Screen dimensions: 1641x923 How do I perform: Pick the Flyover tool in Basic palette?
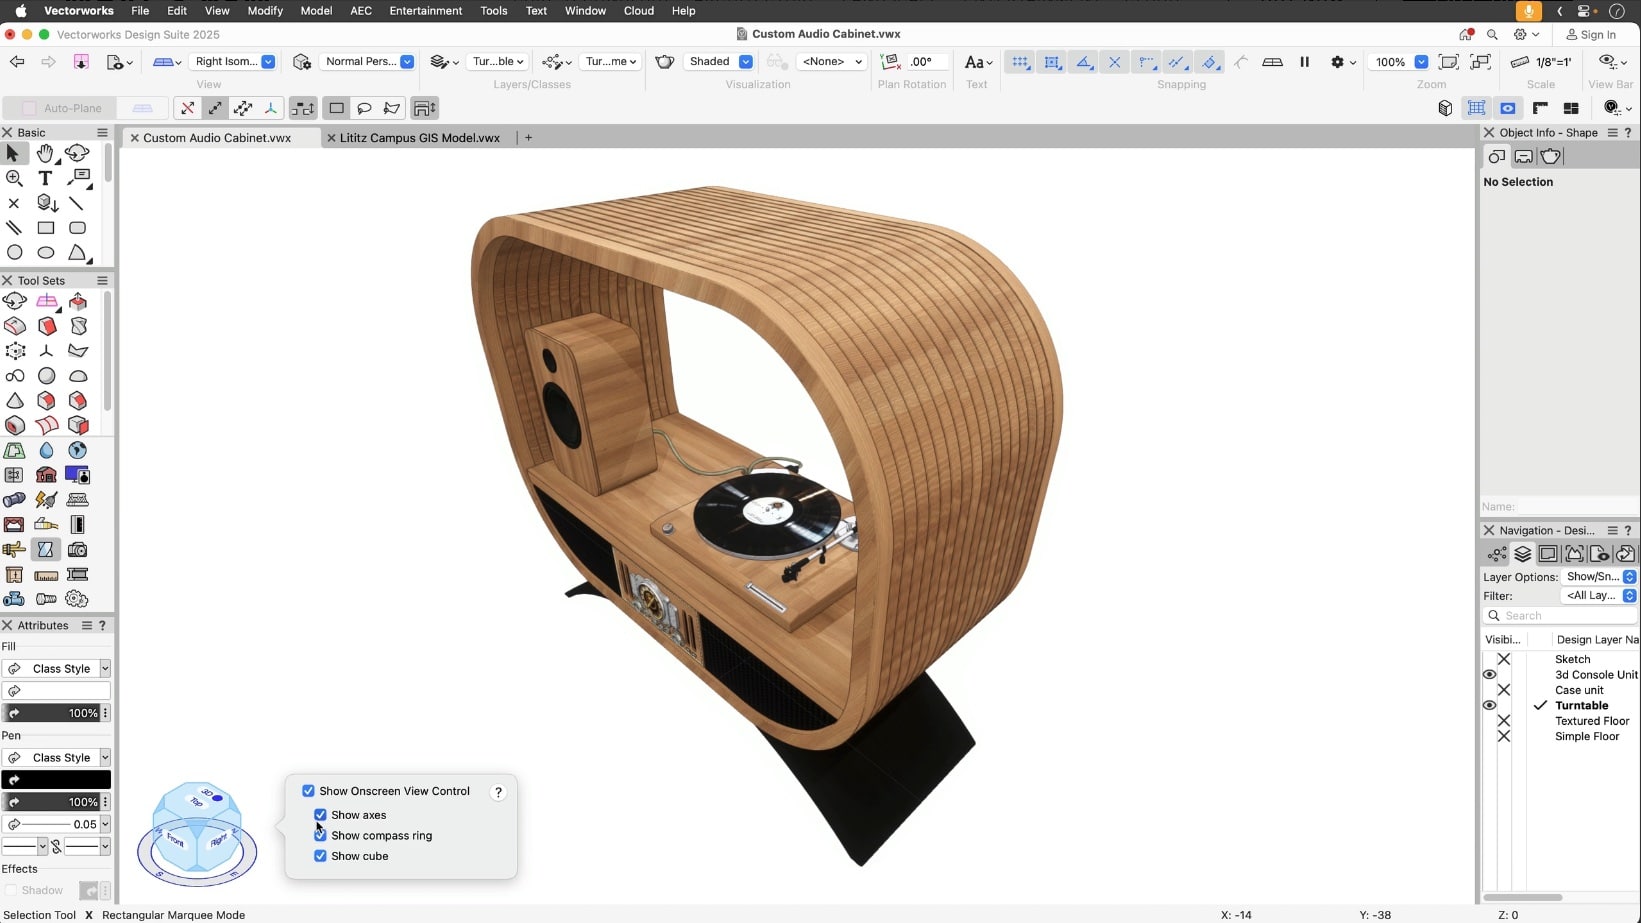tap(77, 153)
